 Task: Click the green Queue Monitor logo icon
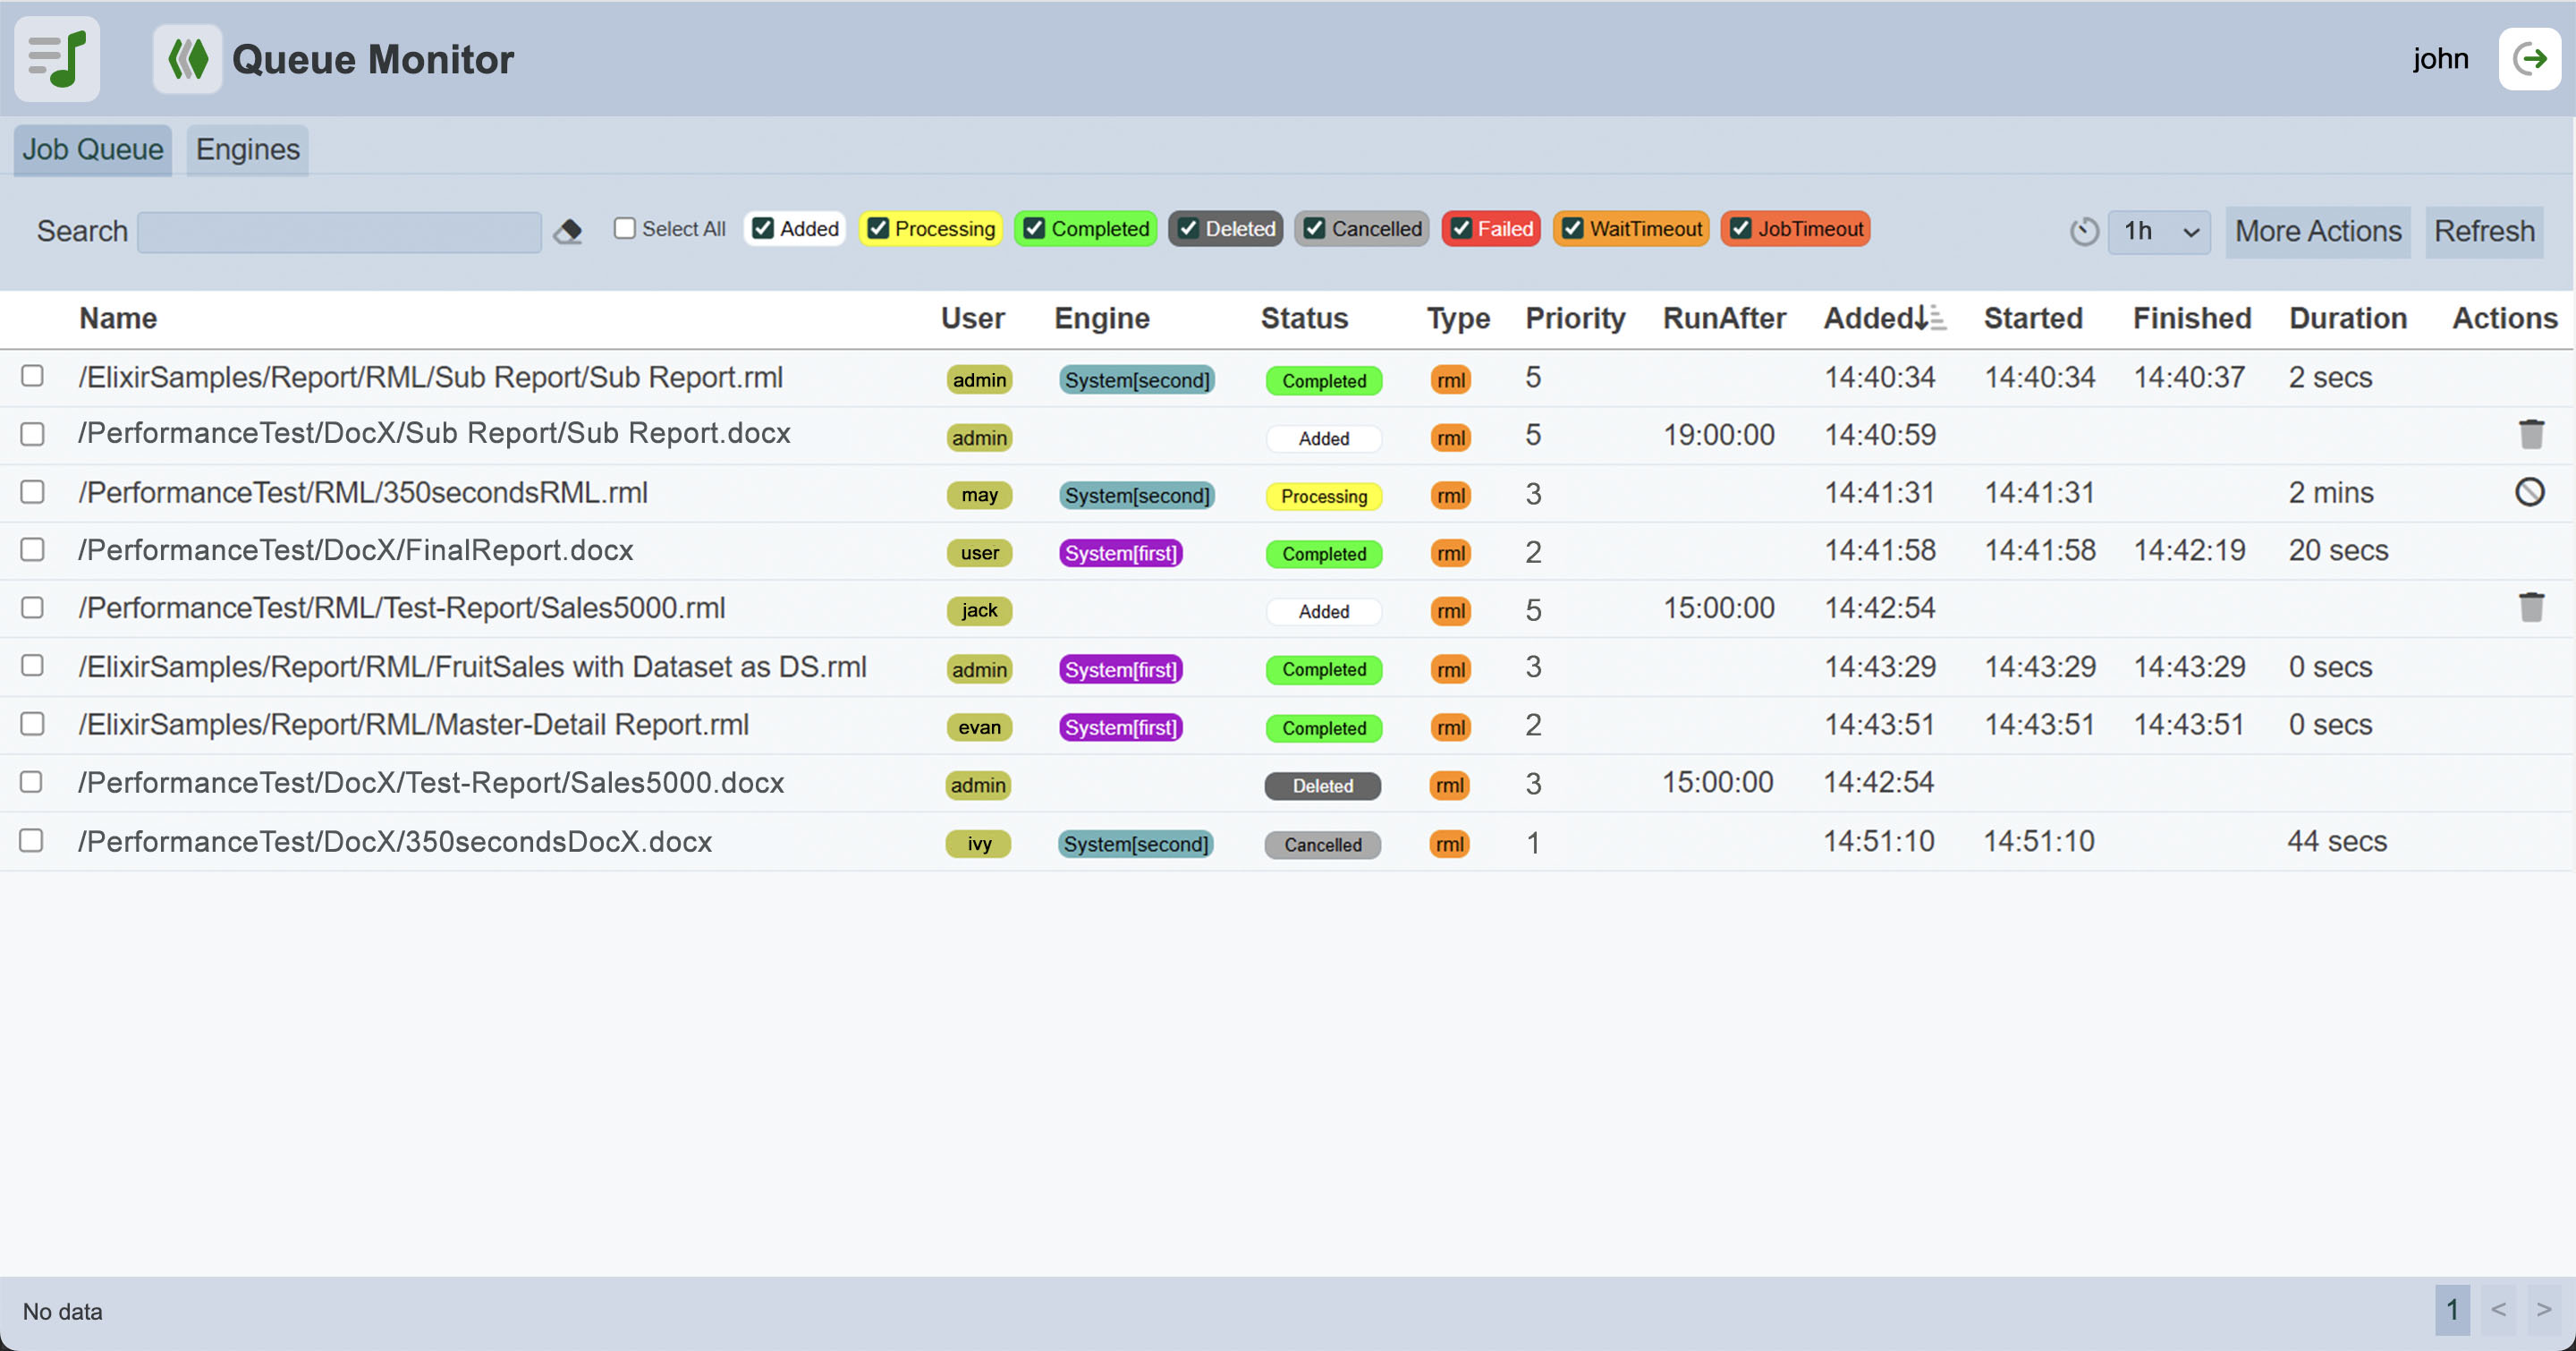[x=187, y=59]
